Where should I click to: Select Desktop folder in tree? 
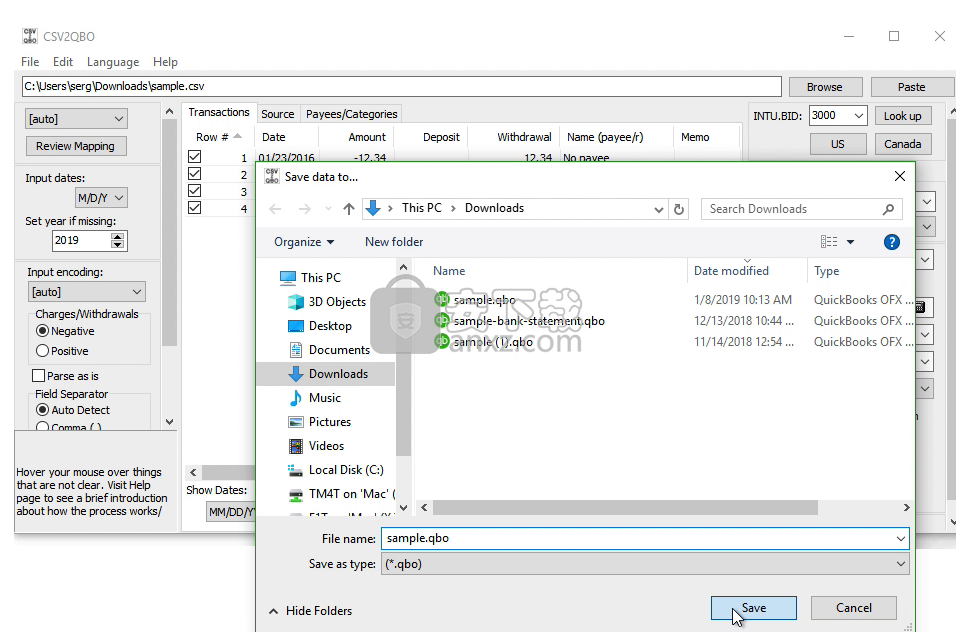tap(319, 325)
